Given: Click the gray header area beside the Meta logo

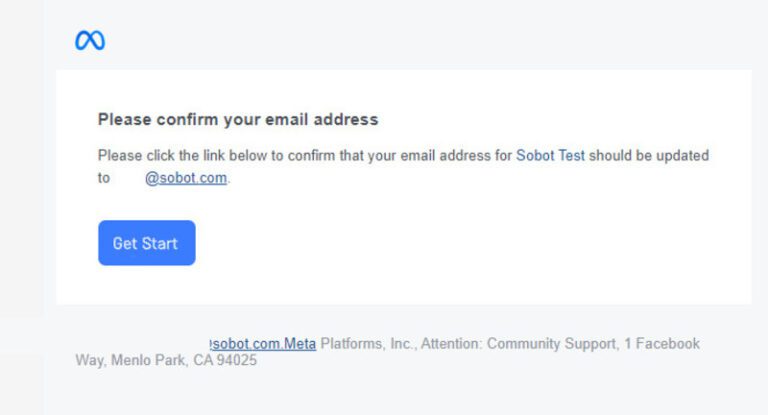Looking at the screenshot, I should click(x=400, y=40).
